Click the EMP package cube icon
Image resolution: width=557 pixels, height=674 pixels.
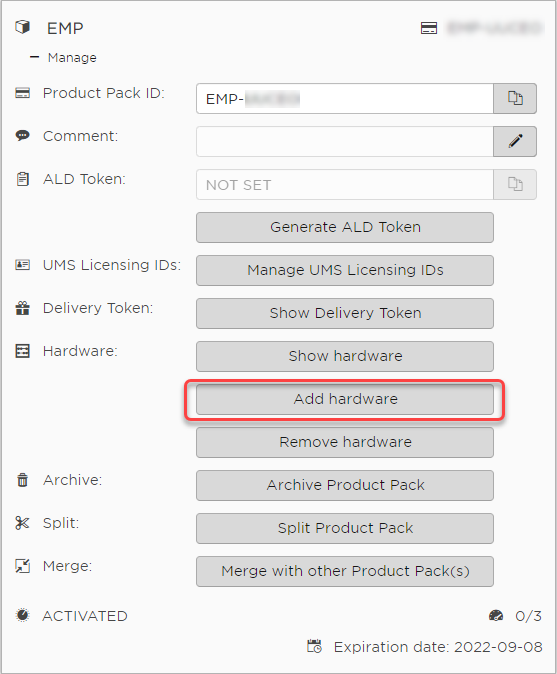pyautogui.click(x=23, y=27)
